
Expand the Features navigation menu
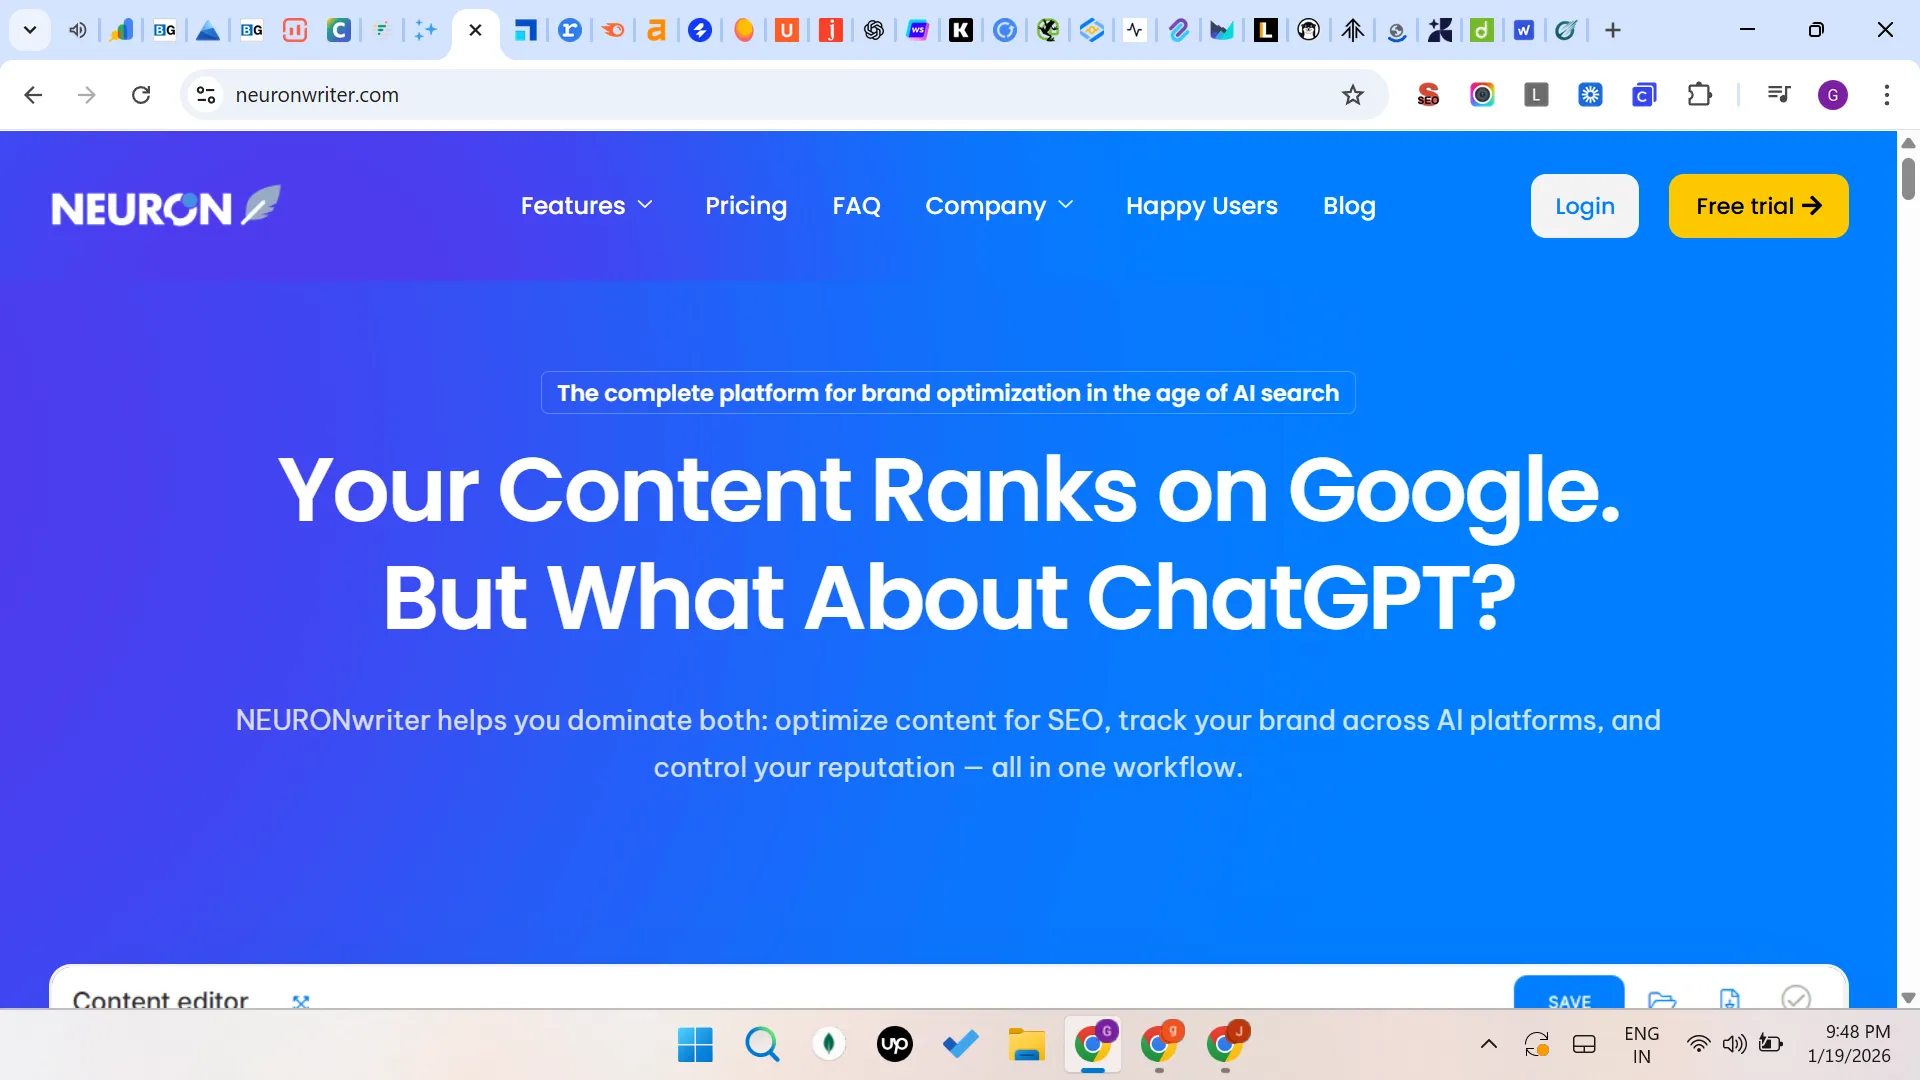coord(586,206)
